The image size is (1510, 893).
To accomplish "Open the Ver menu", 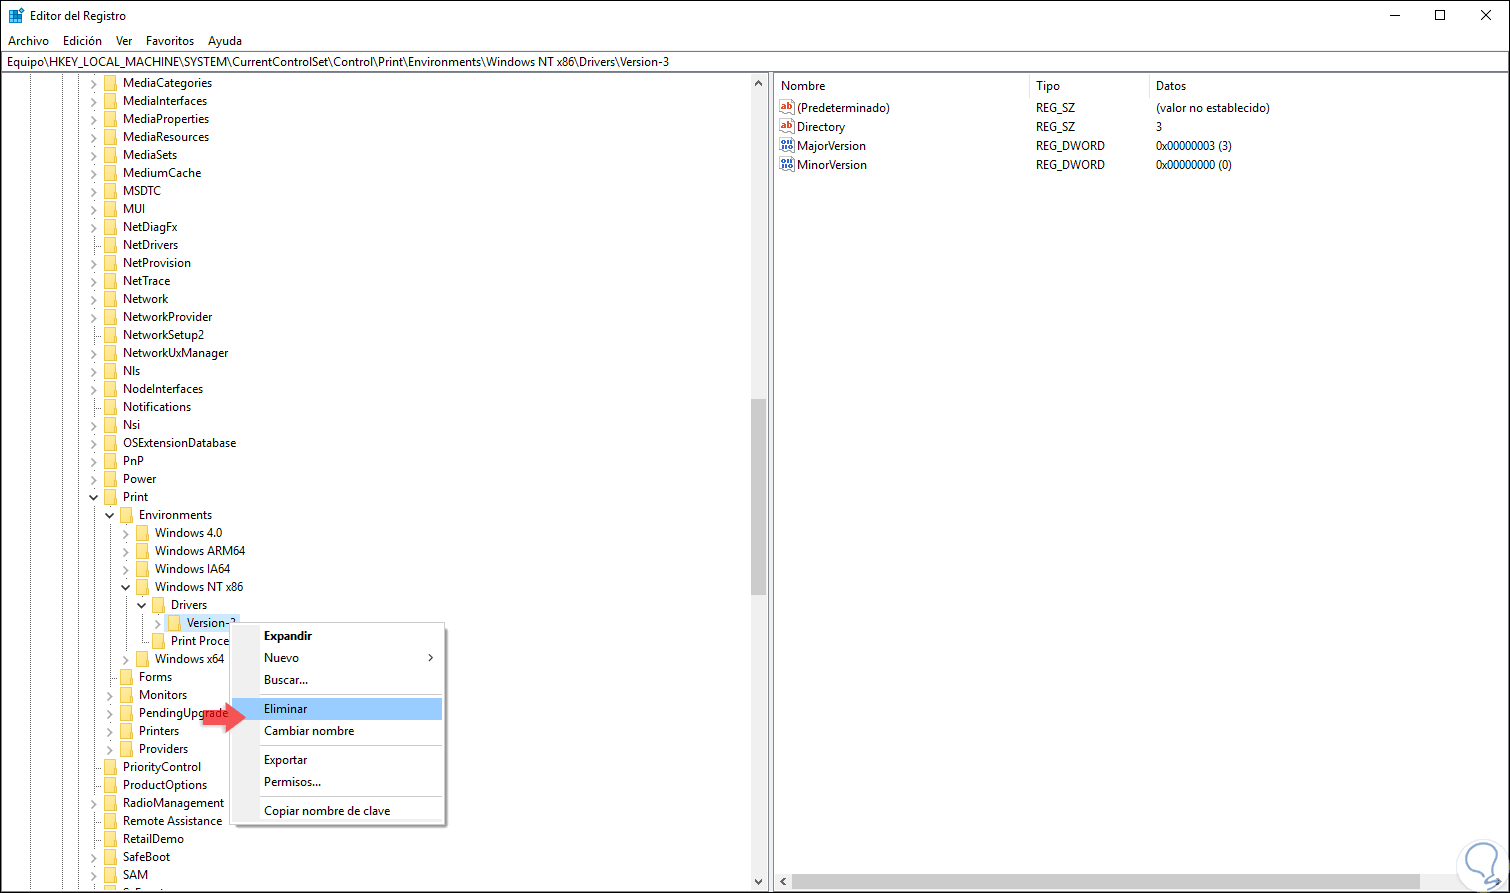I will point(124,41).
